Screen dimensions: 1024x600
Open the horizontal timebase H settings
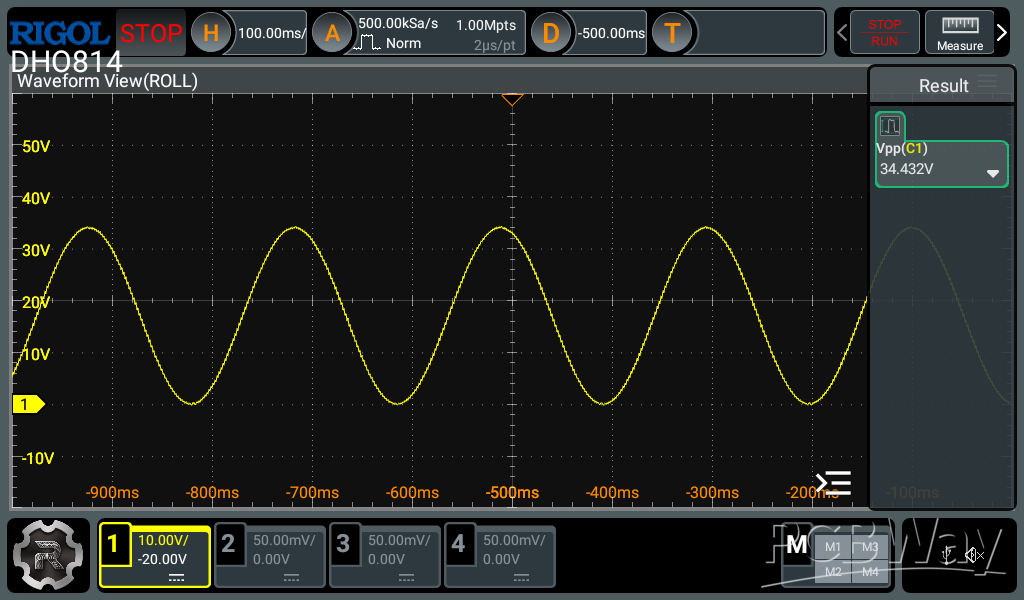[211, 33]
